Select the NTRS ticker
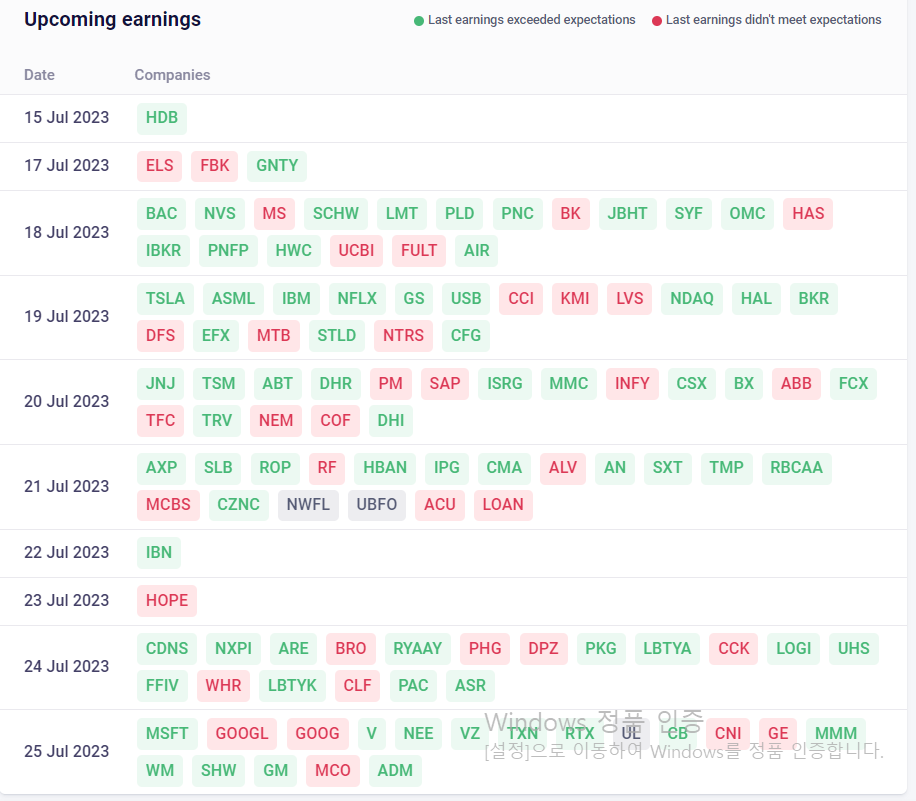The image size is (916, 801). click(x=403, y=335)
